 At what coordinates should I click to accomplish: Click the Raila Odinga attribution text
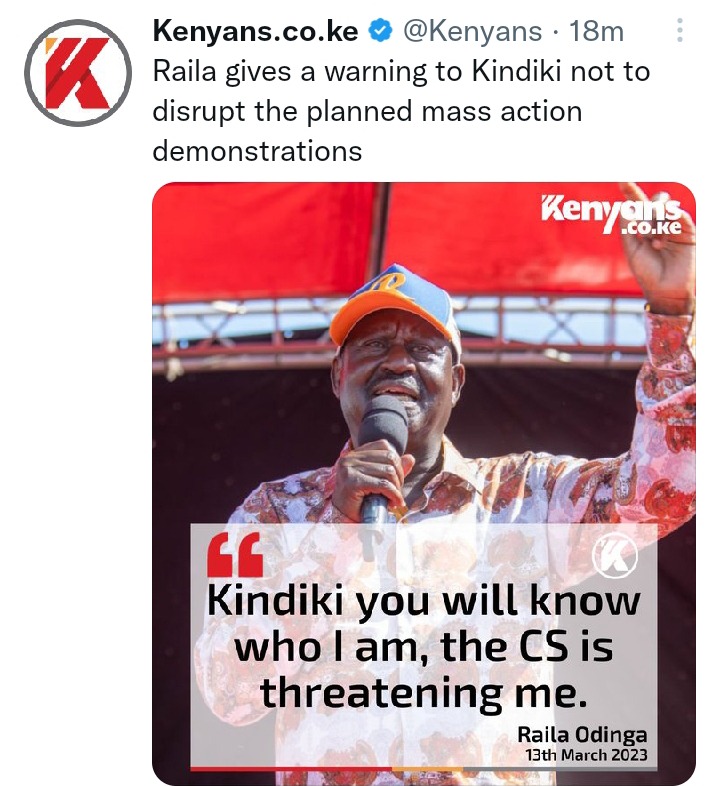[x=582, y=734]
